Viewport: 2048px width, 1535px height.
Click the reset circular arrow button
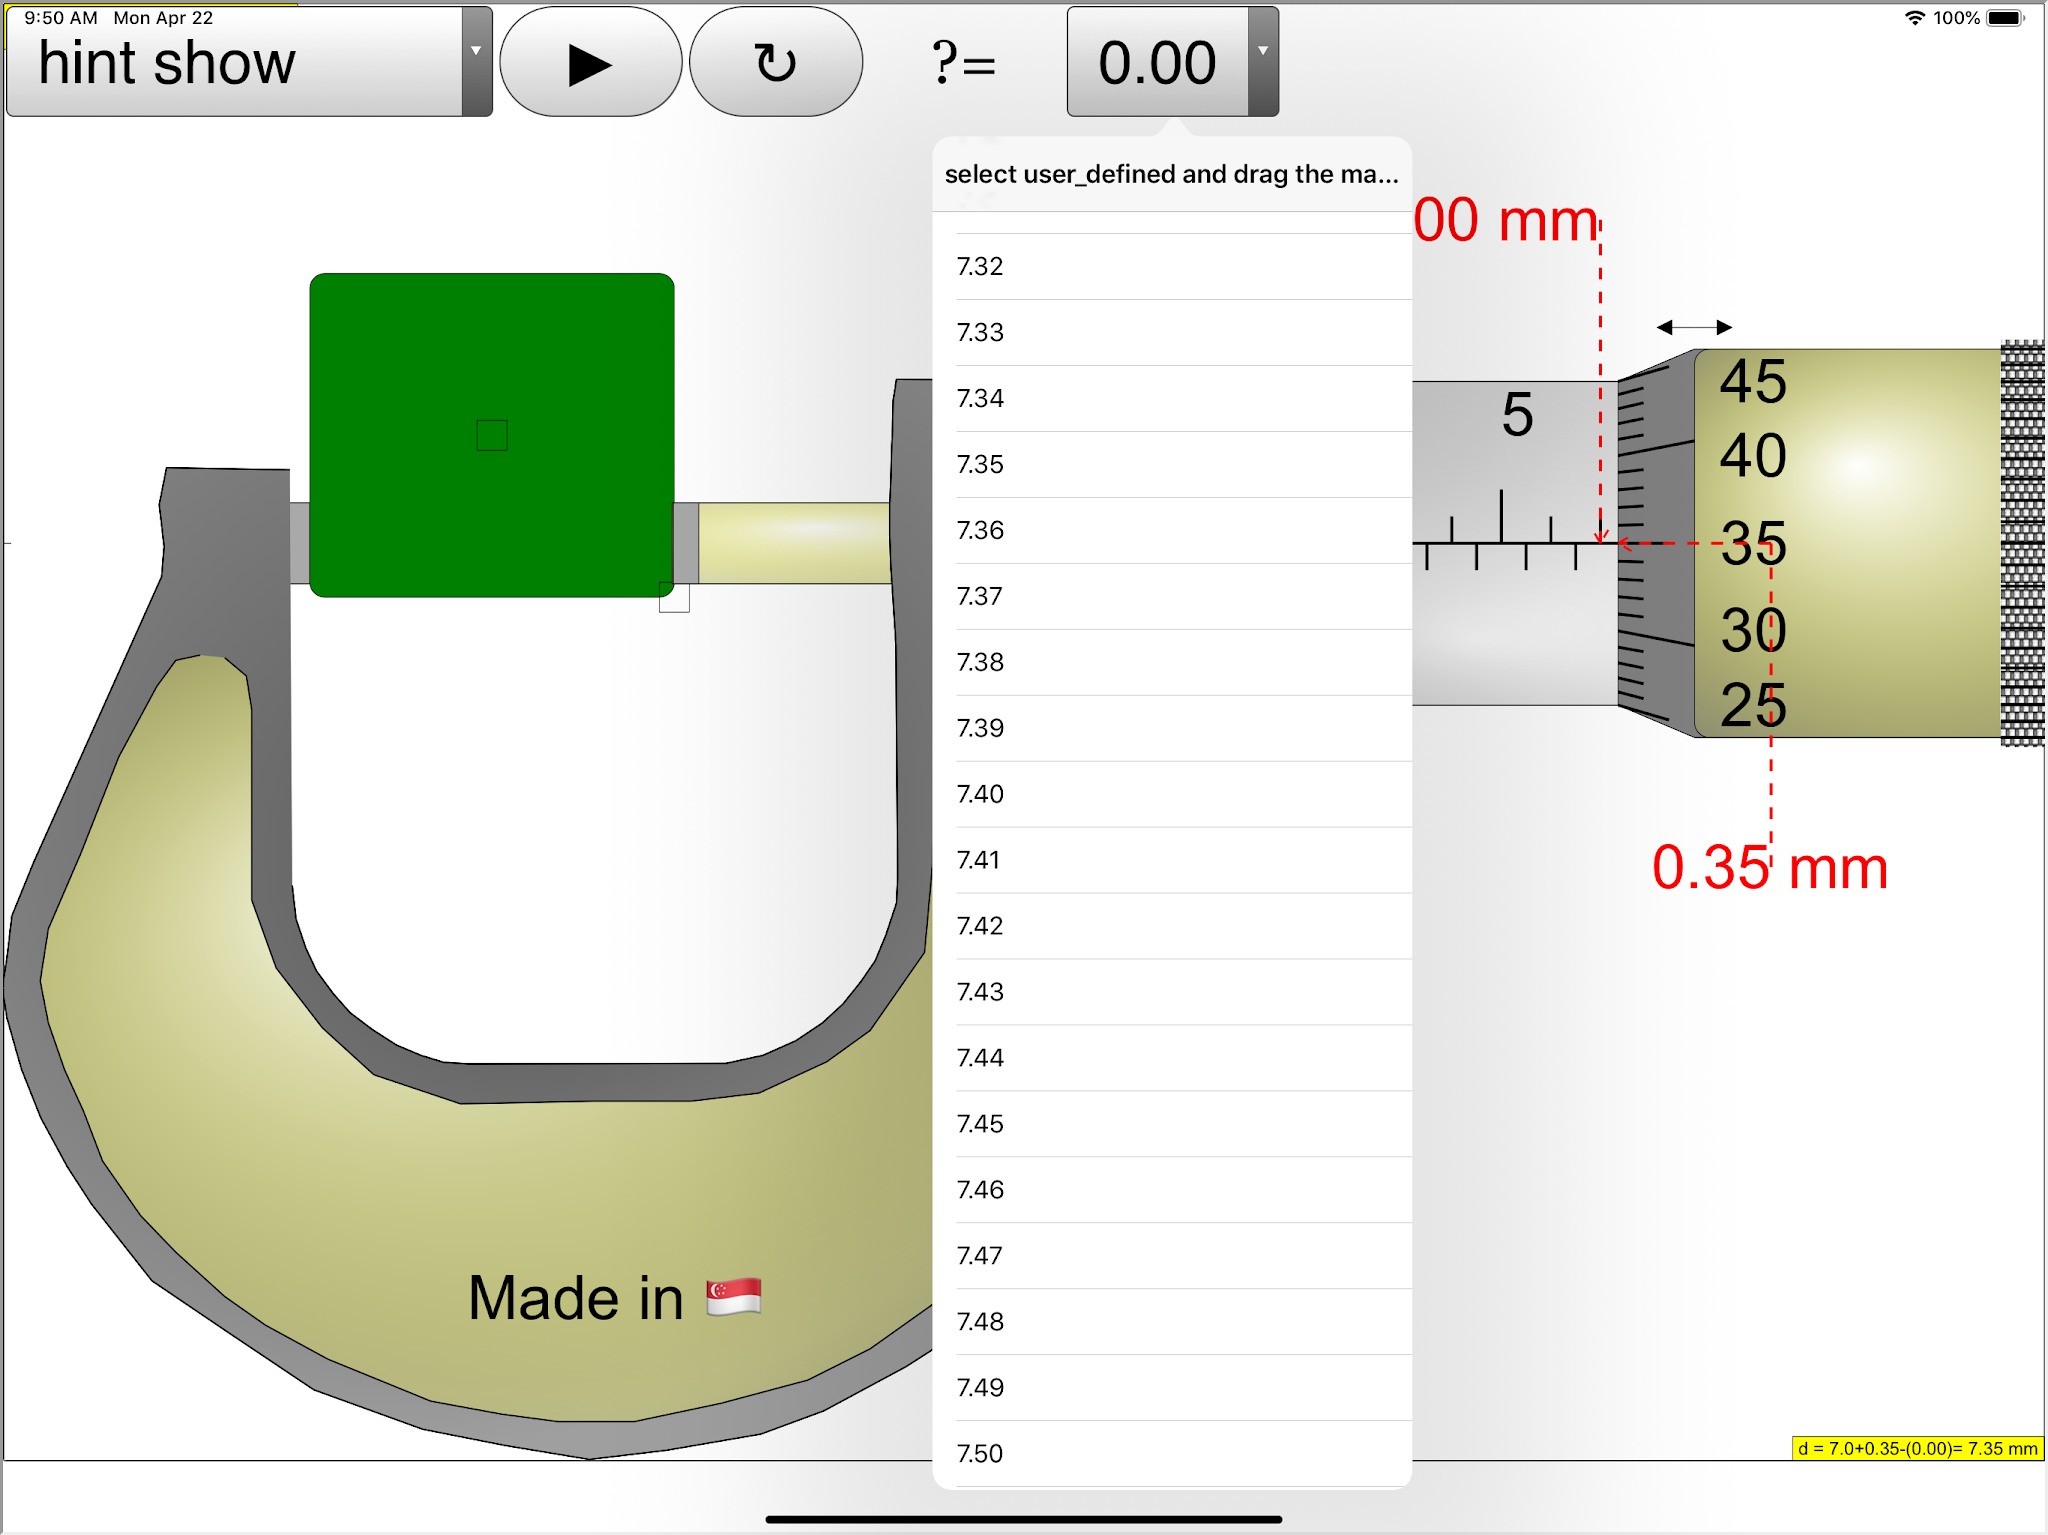click(775, 63)
